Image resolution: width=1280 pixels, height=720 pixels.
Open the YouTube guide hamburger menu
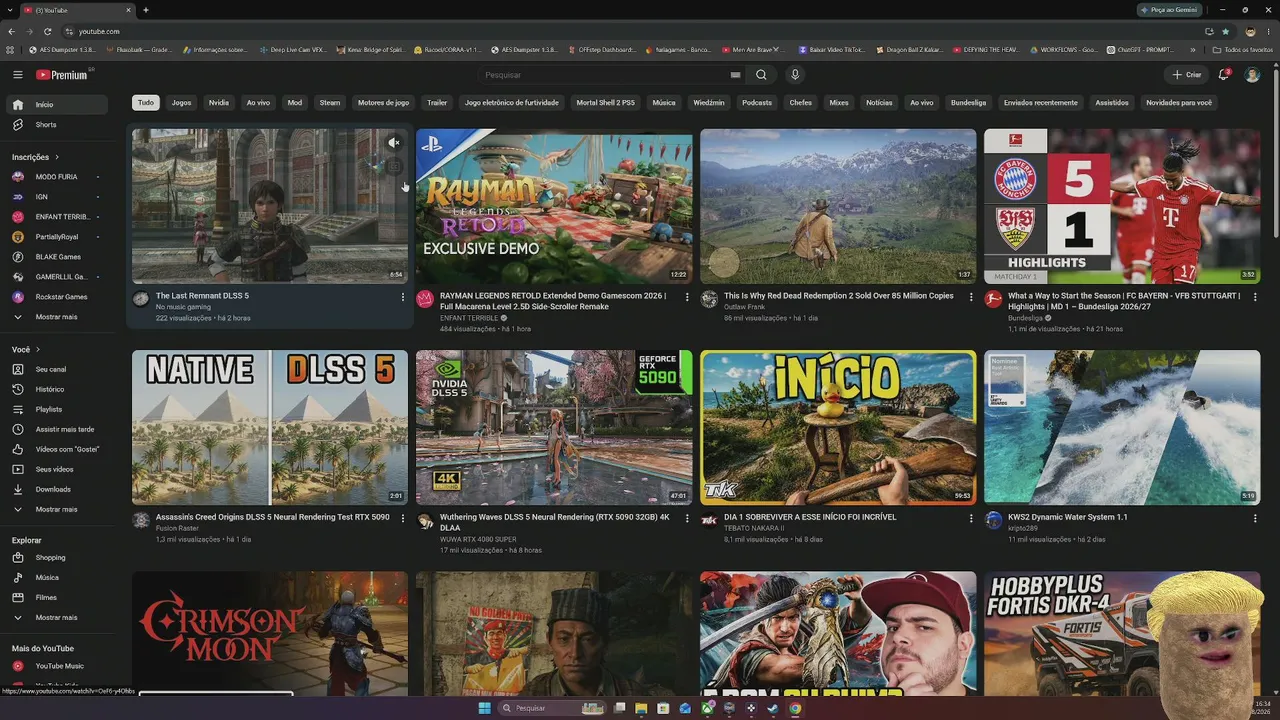(17, 75)
